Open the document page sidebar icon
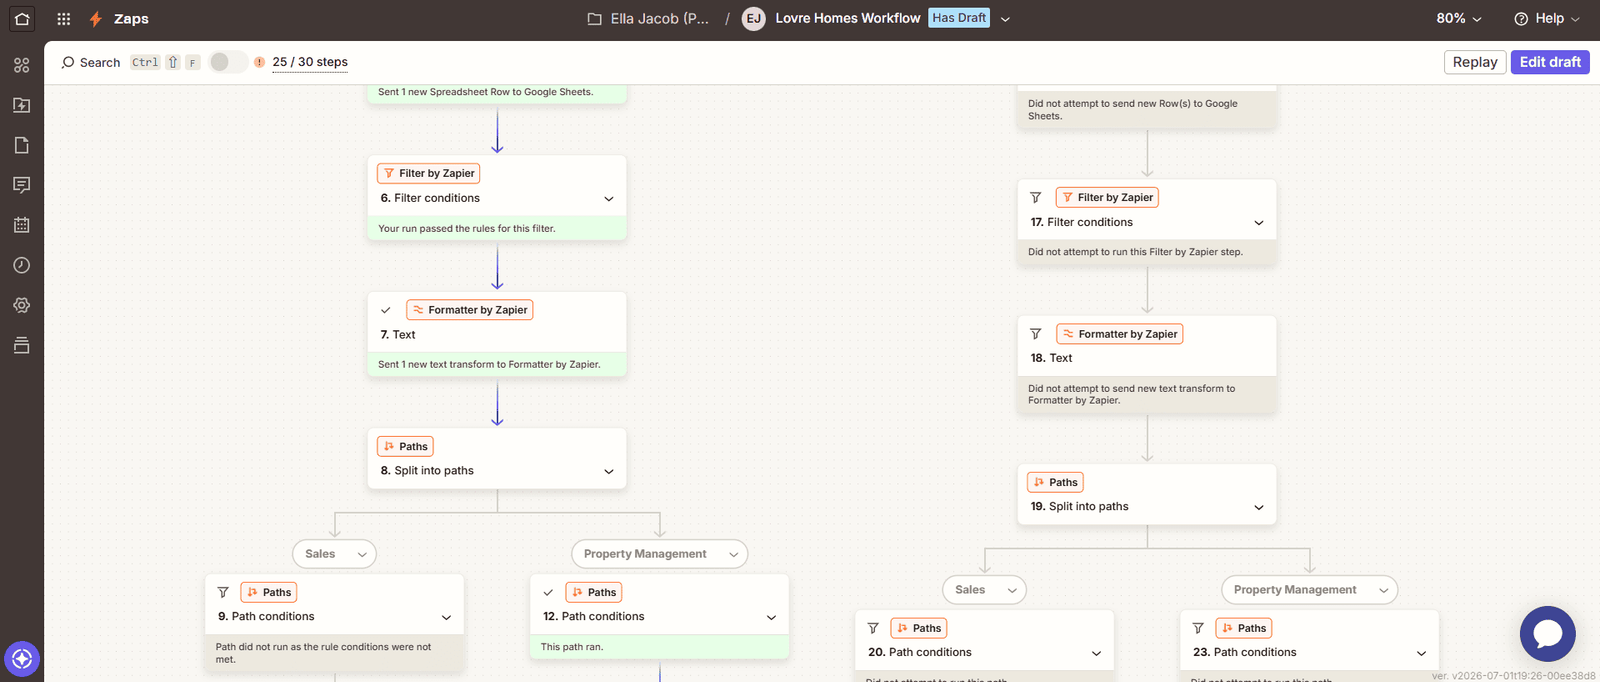 pyautogui.click(x=22, y=145)
